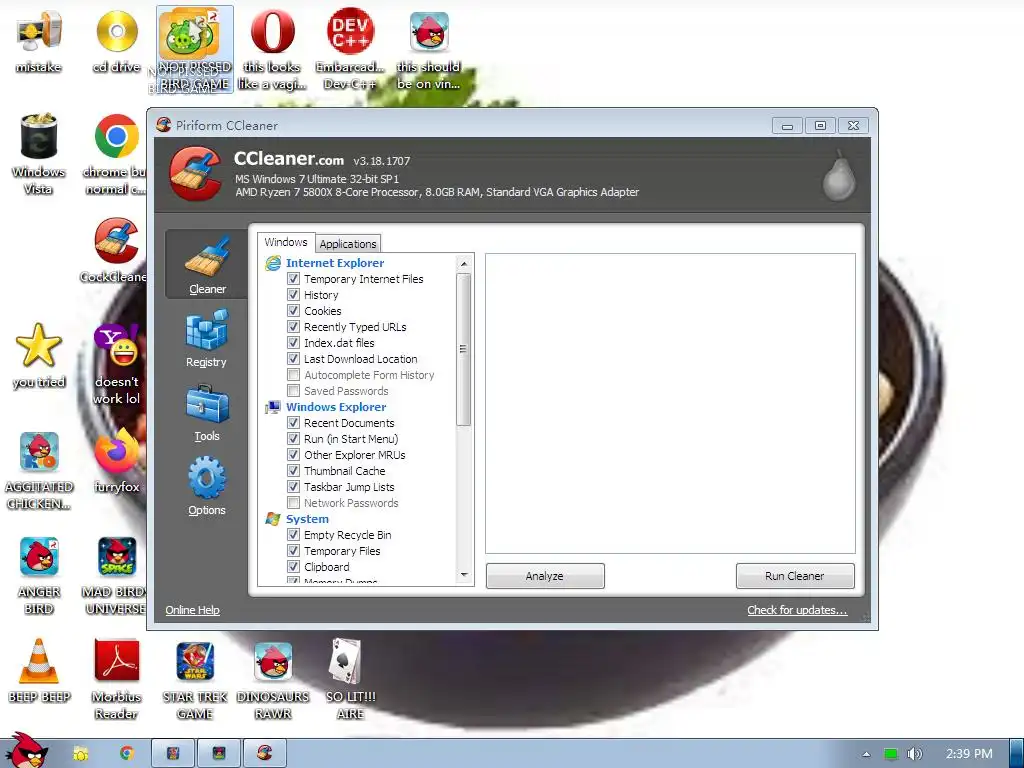This screenshot has height=768, width=1024.
Task: Uncheck the Cookies checkbox
Action: click(x=293, y=310)
